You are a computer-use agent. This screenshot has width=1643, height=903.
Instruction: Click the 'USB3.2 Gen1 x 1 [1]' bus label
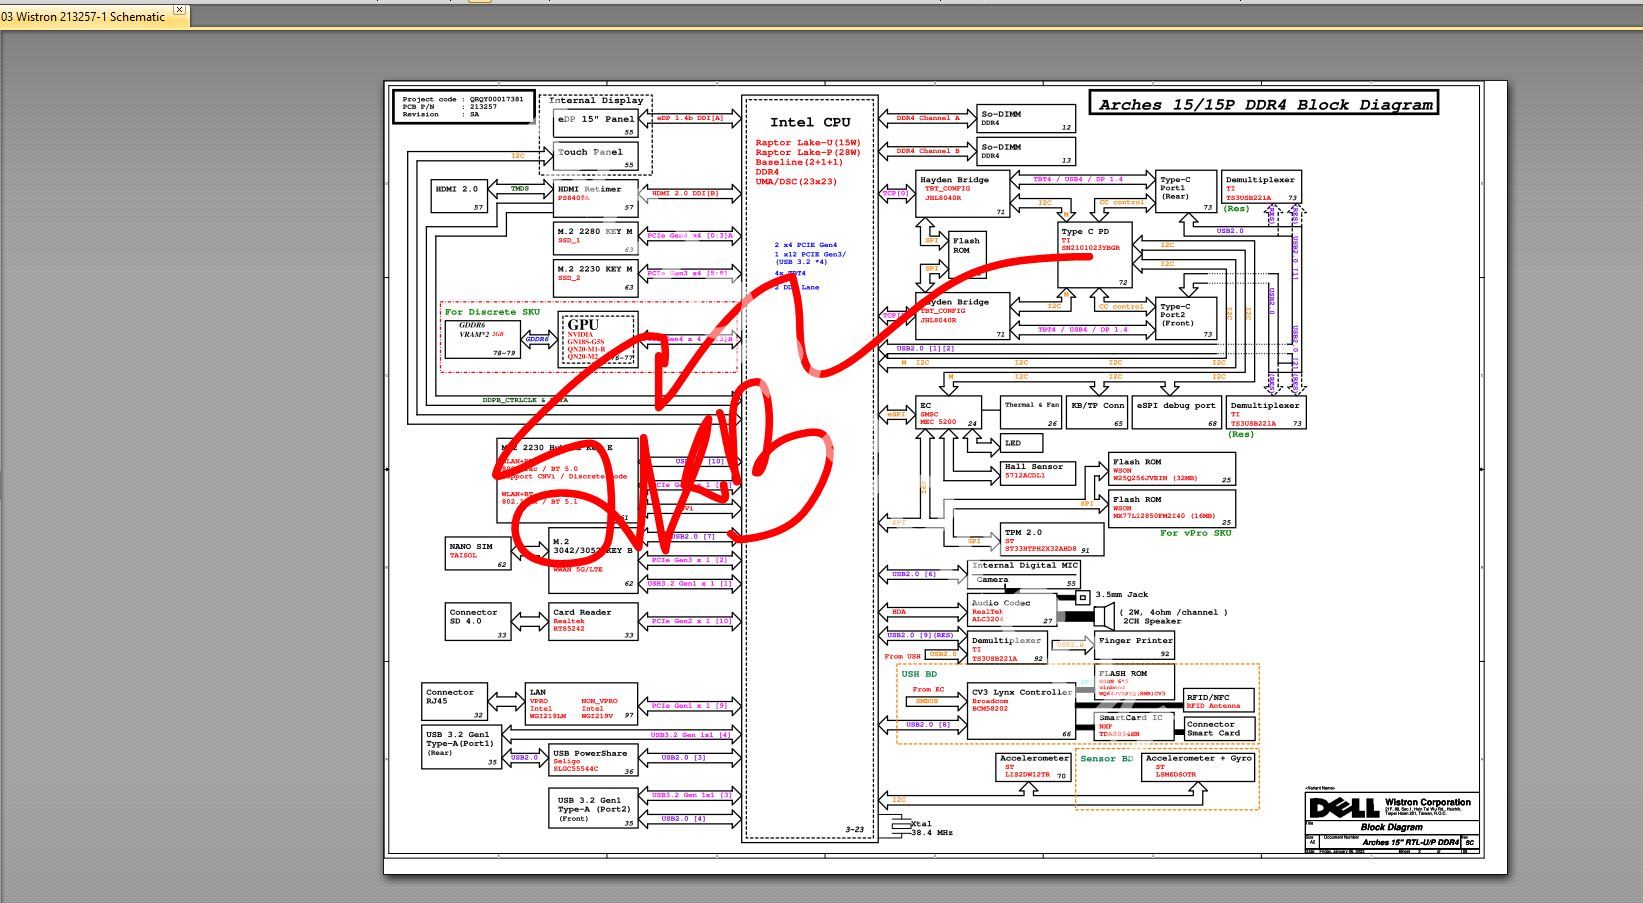click(x=690, y=583)
